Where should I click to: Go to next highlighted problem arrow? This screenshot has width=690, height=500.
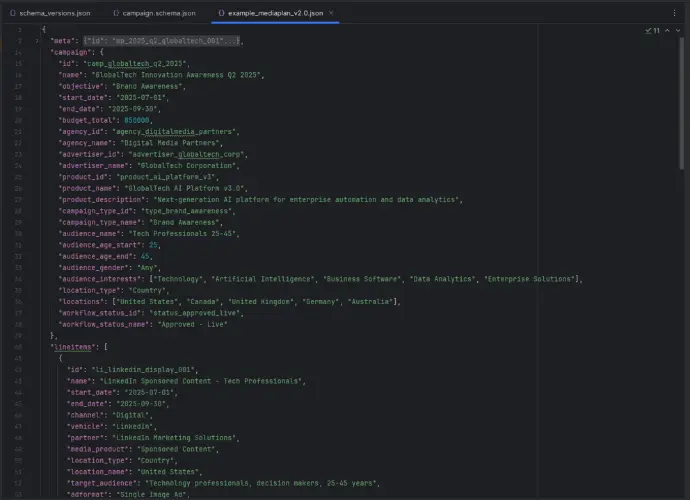[x=678, y=30]
